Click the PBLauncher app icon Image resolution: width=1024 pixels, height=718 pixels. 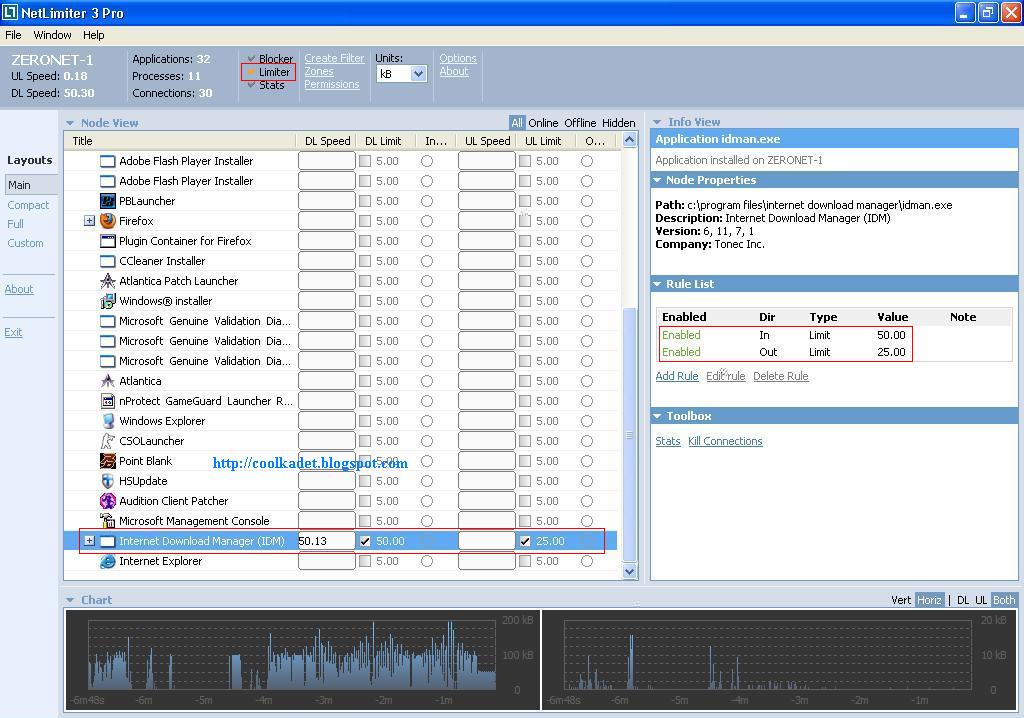pos(108,201)
